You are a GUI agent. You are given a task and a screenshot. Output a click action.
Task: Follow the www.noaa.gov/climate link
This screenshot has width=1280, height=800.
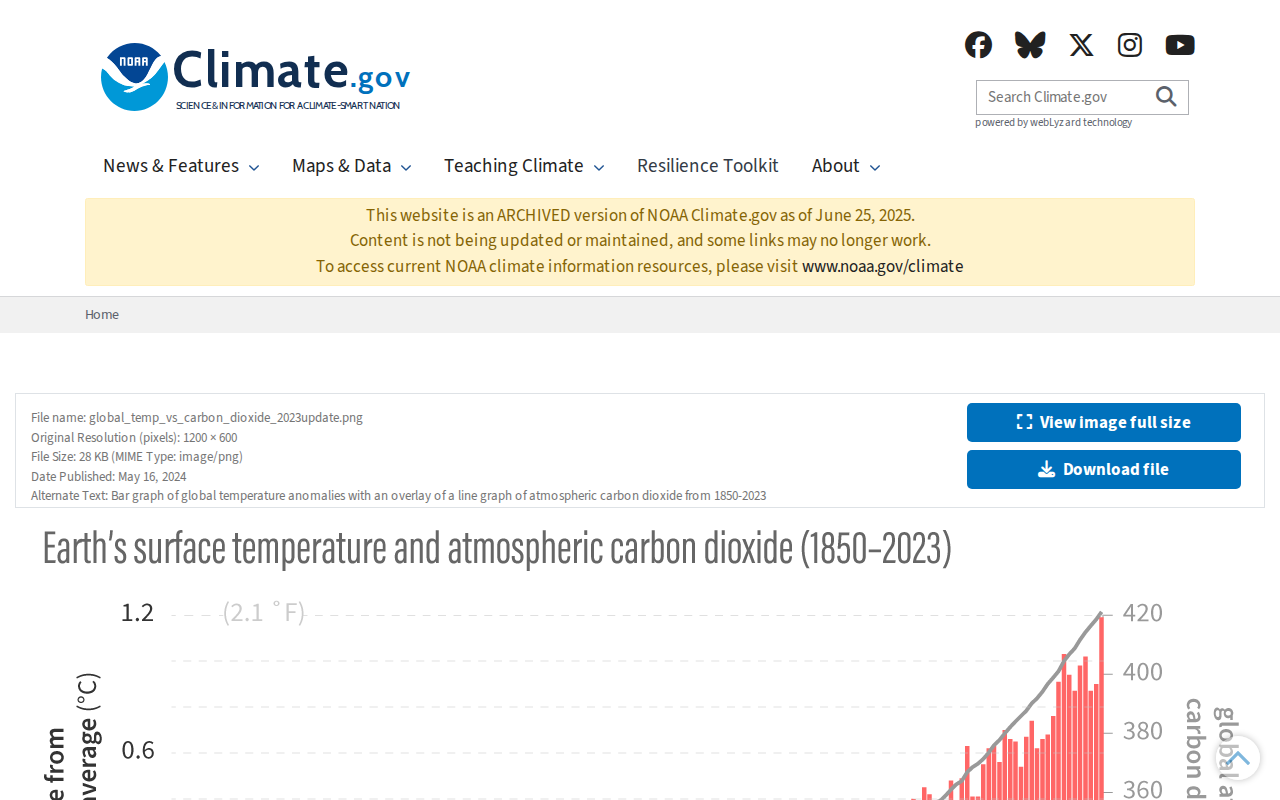point(883,266)
